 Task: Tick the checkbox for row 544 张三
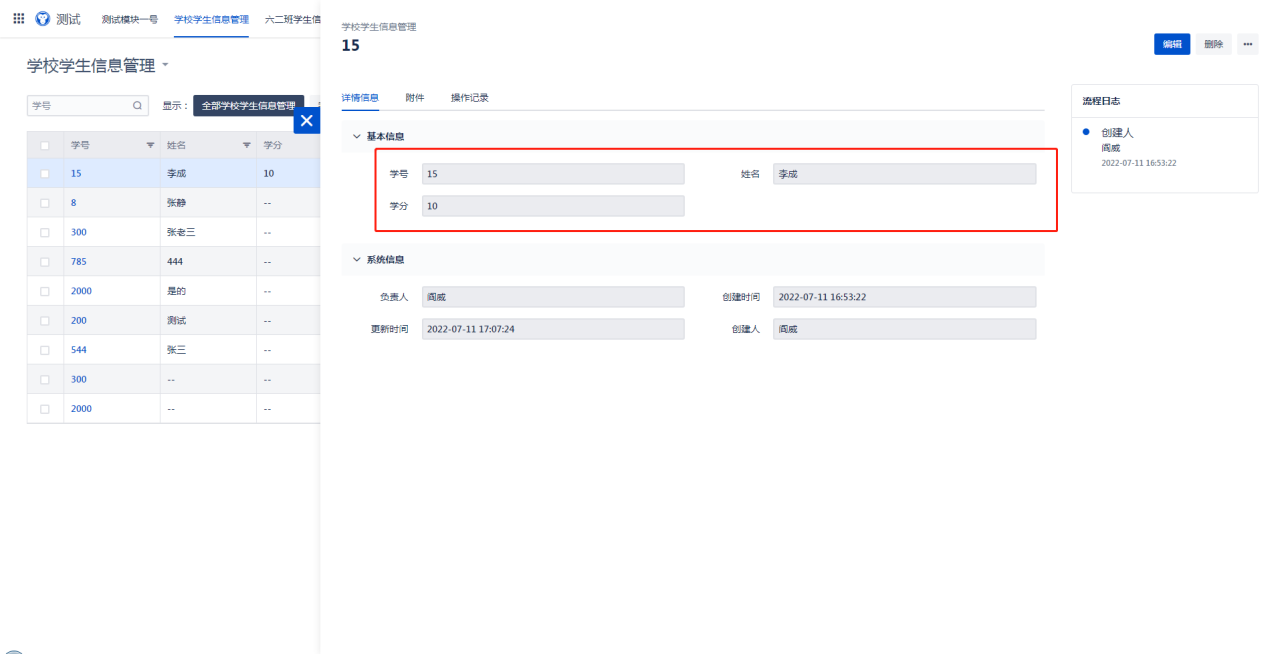tap(45, 350)
